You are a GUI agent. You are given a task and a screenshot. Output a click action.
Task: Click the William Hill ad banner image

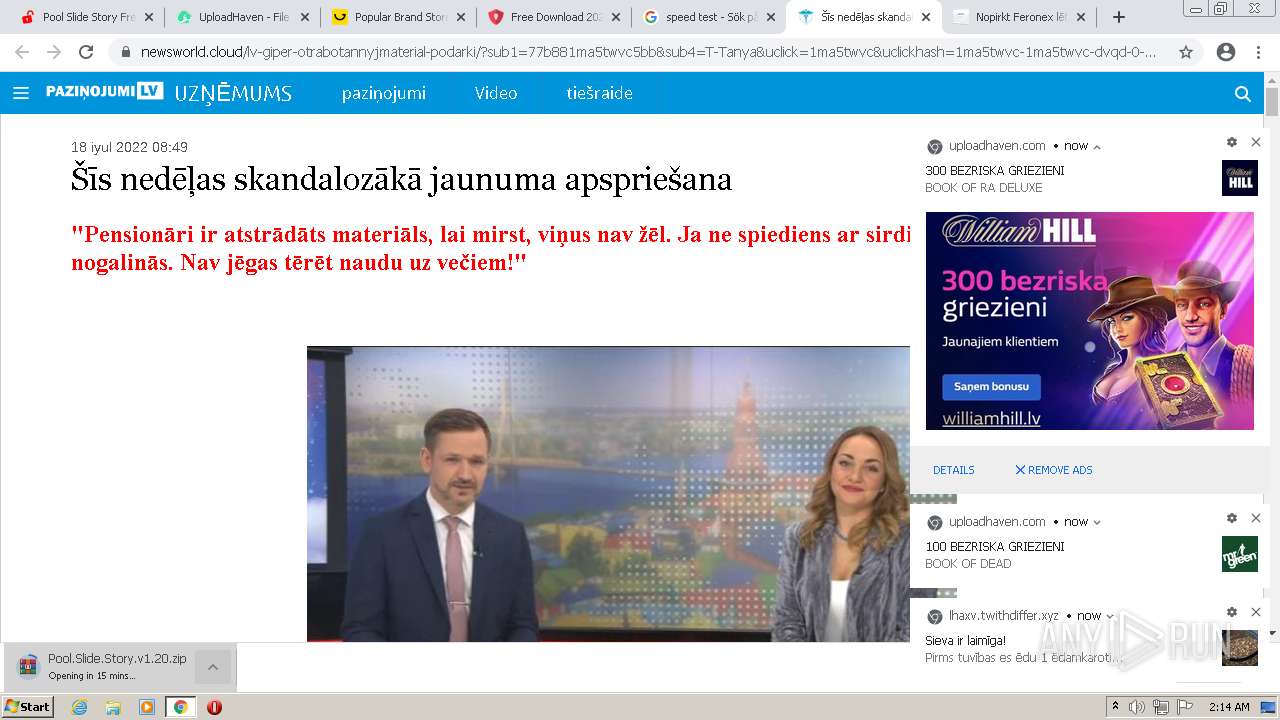pos(1089,321)
